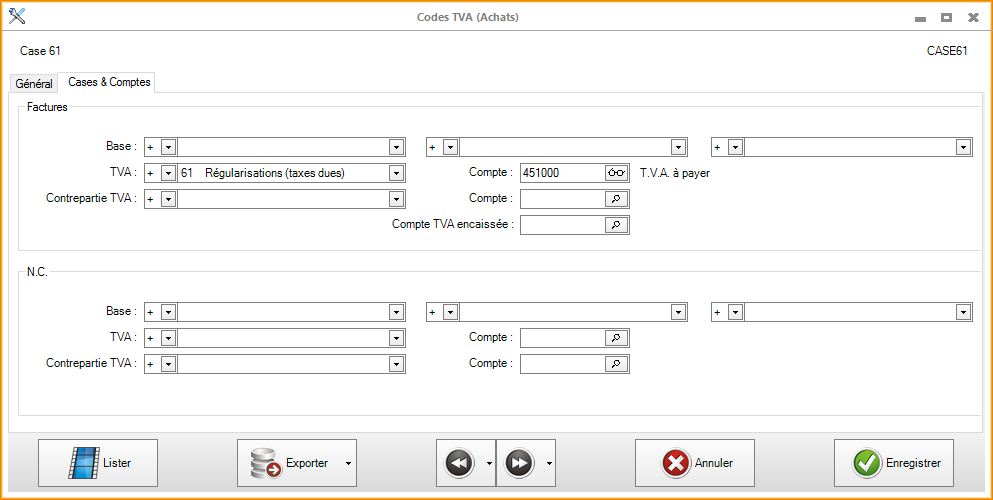Expand the Factures TVA case dropdown list

coord(397,173)
